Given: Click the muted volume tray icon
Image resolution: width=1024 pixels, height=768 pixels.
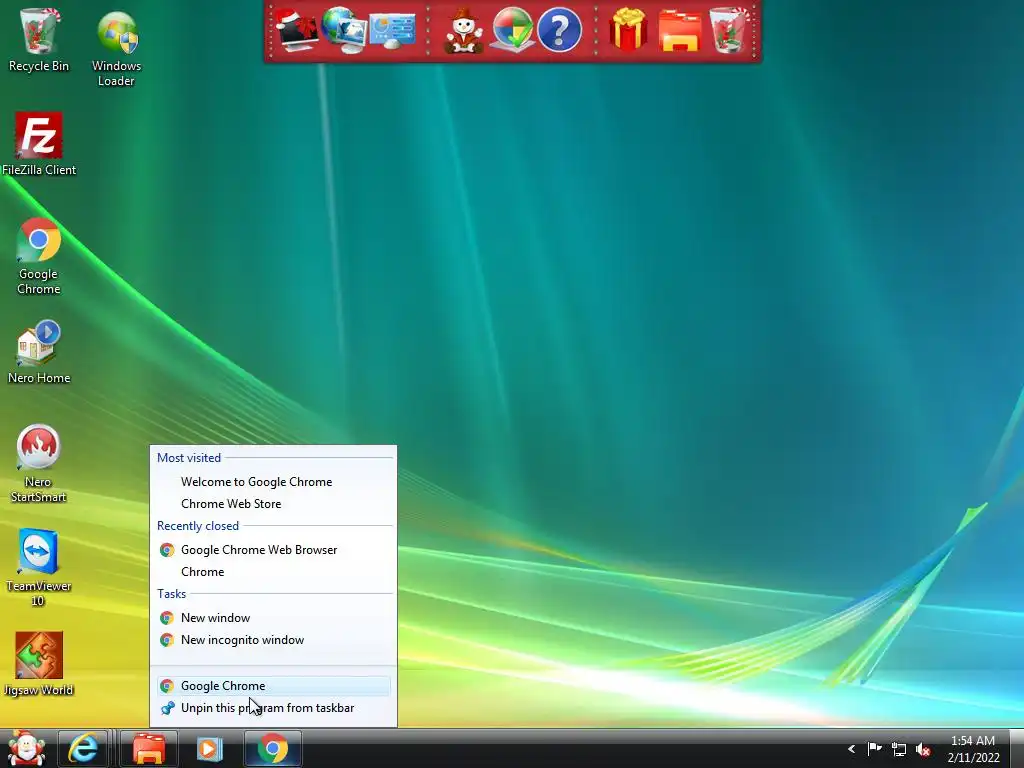Looking at the screenshot, I should tap(923, 750).
